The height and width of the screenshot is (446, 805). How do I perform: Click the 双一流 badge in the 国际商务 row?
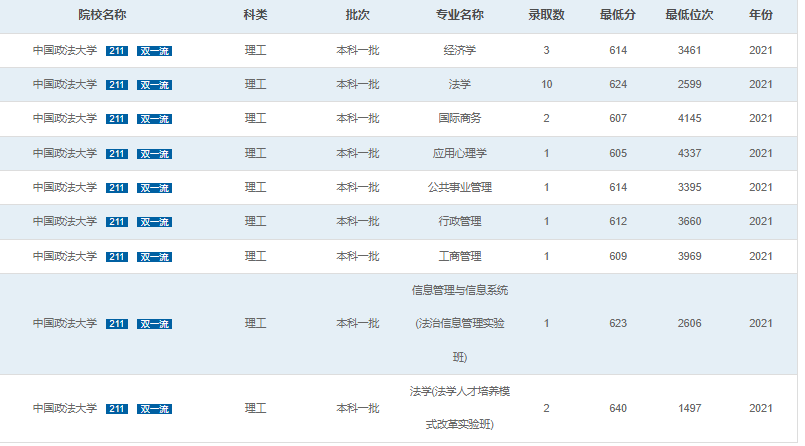point(155,119)
